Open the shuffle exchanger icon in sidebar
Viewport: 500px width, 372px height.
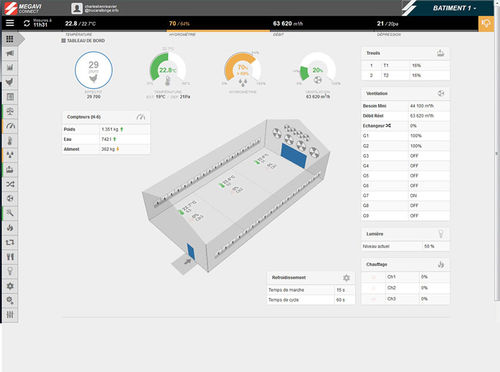[10, 184]
